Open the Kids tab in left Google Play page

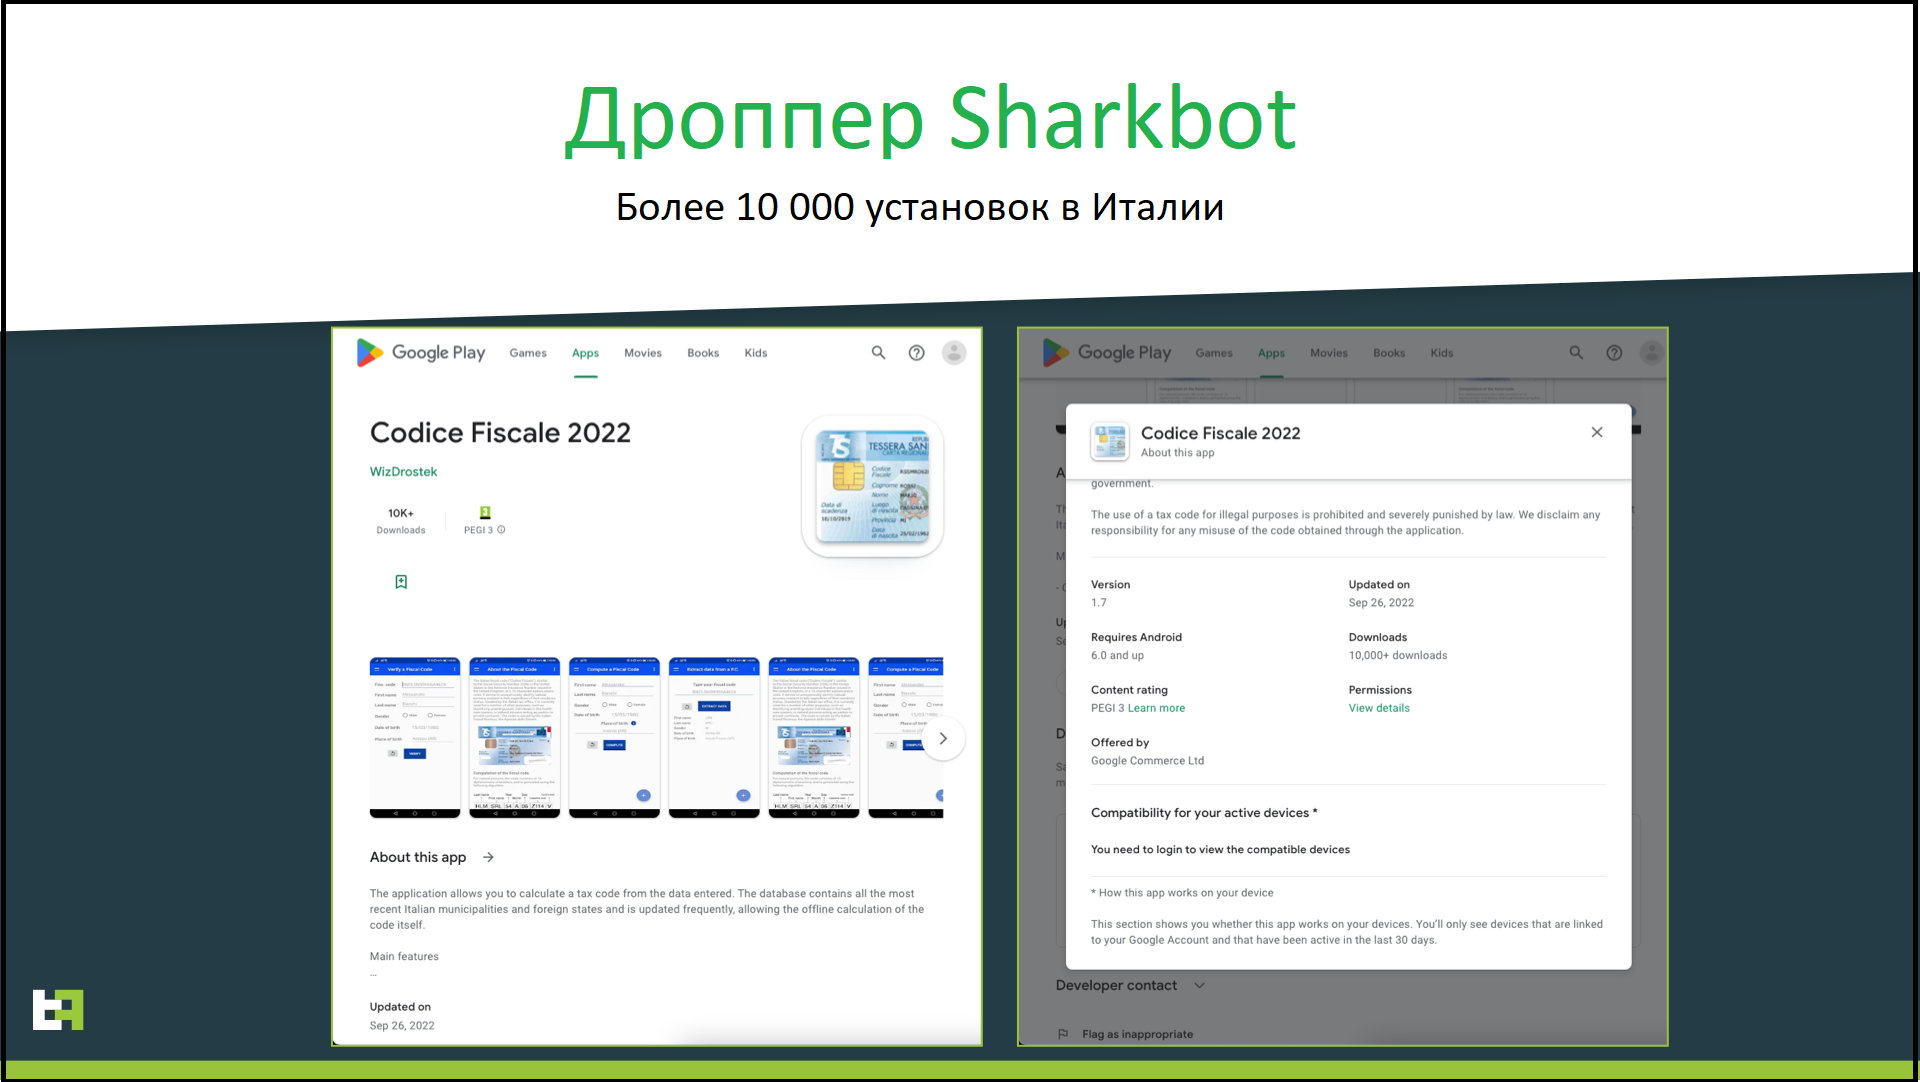click(756, 353)
